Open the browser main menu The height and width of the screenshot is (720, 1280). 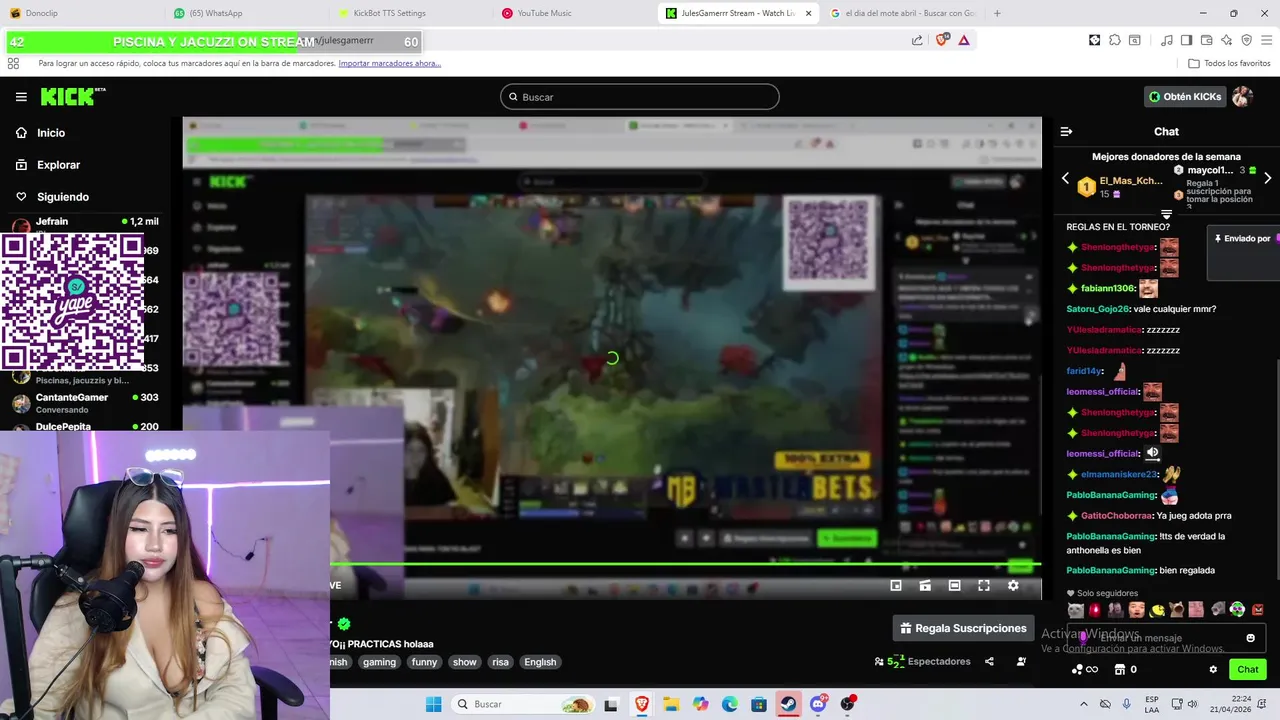pos(1267,40)
